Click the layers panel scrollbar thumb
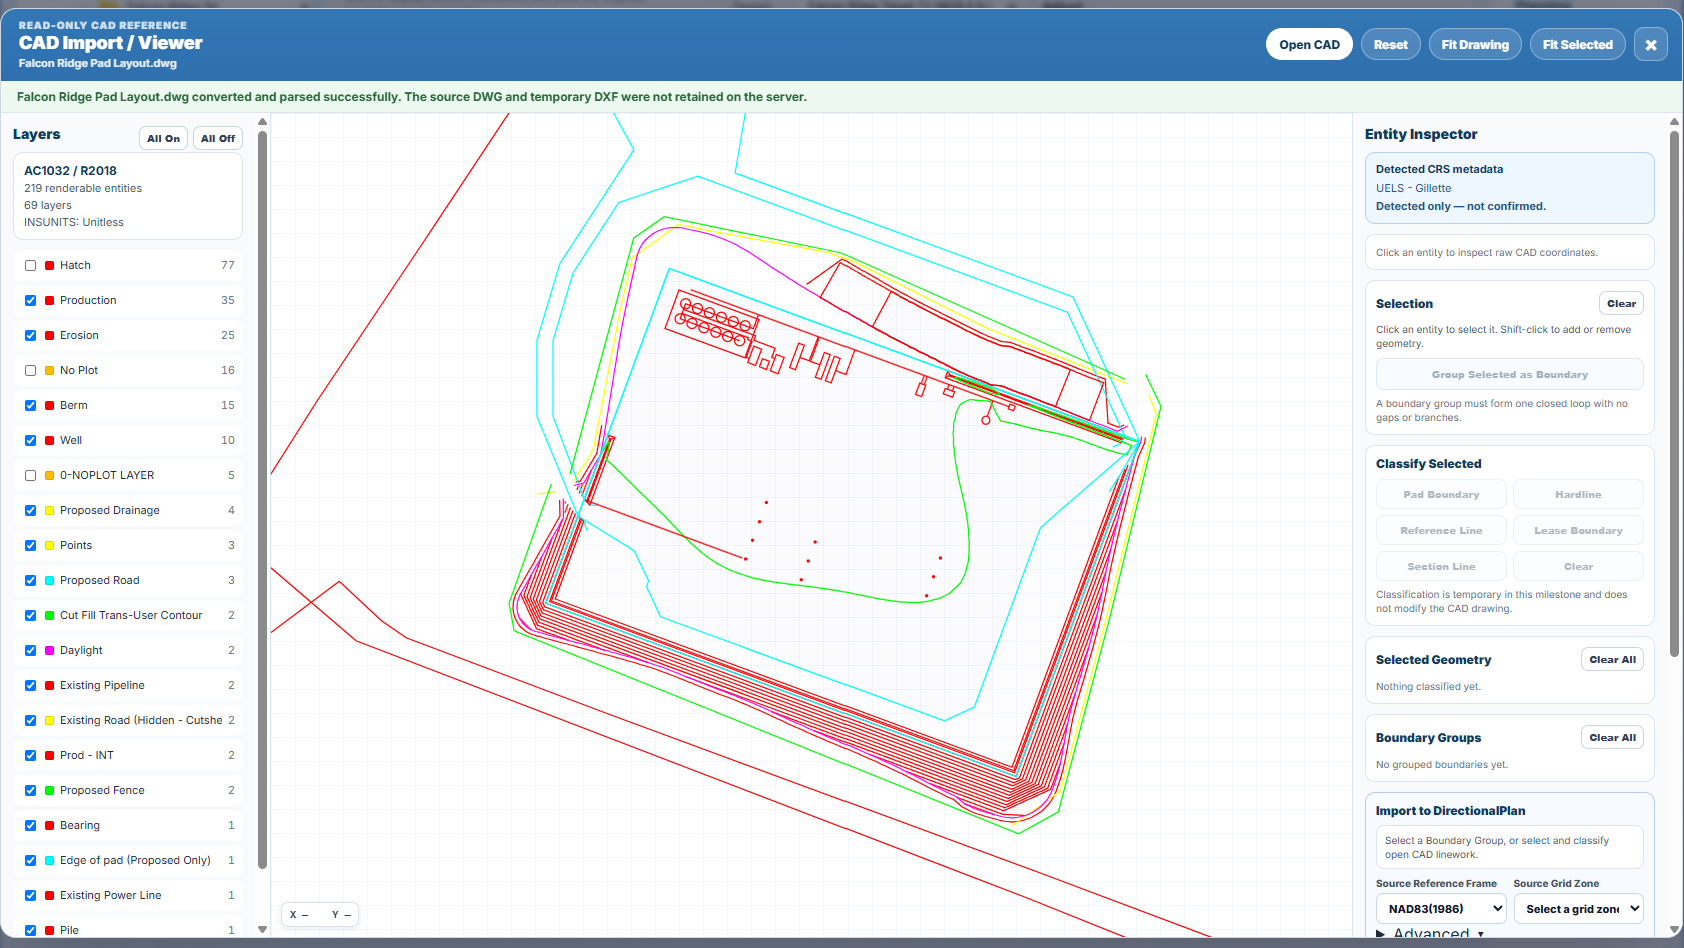This screenshot has height=948, width=1684. pyautogui.click(x=262, y=500)
